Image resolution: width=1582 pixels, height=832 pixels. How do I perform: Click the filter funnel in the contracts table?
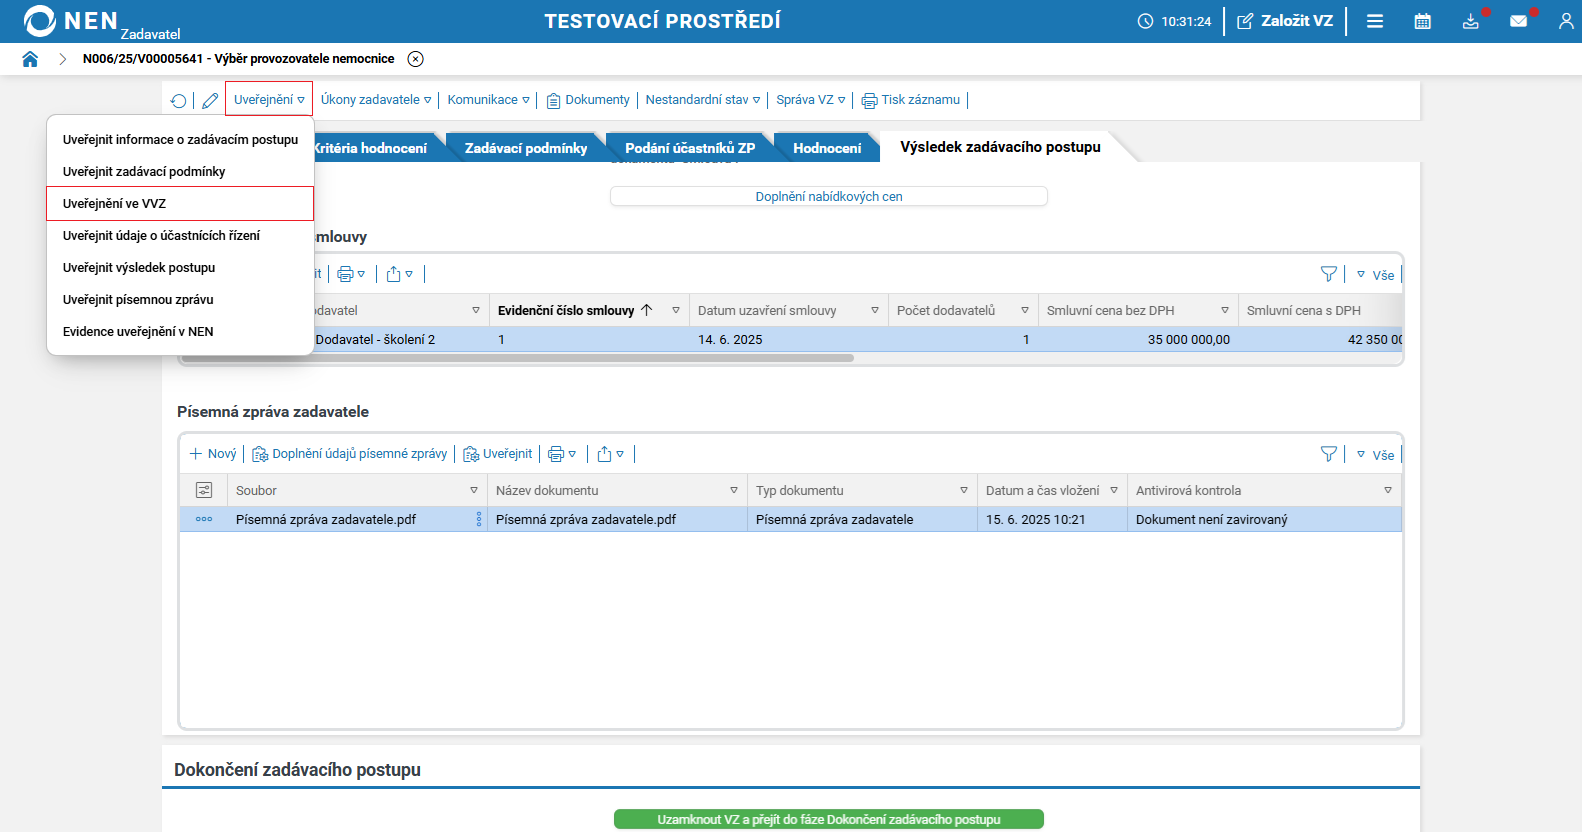1329,274
